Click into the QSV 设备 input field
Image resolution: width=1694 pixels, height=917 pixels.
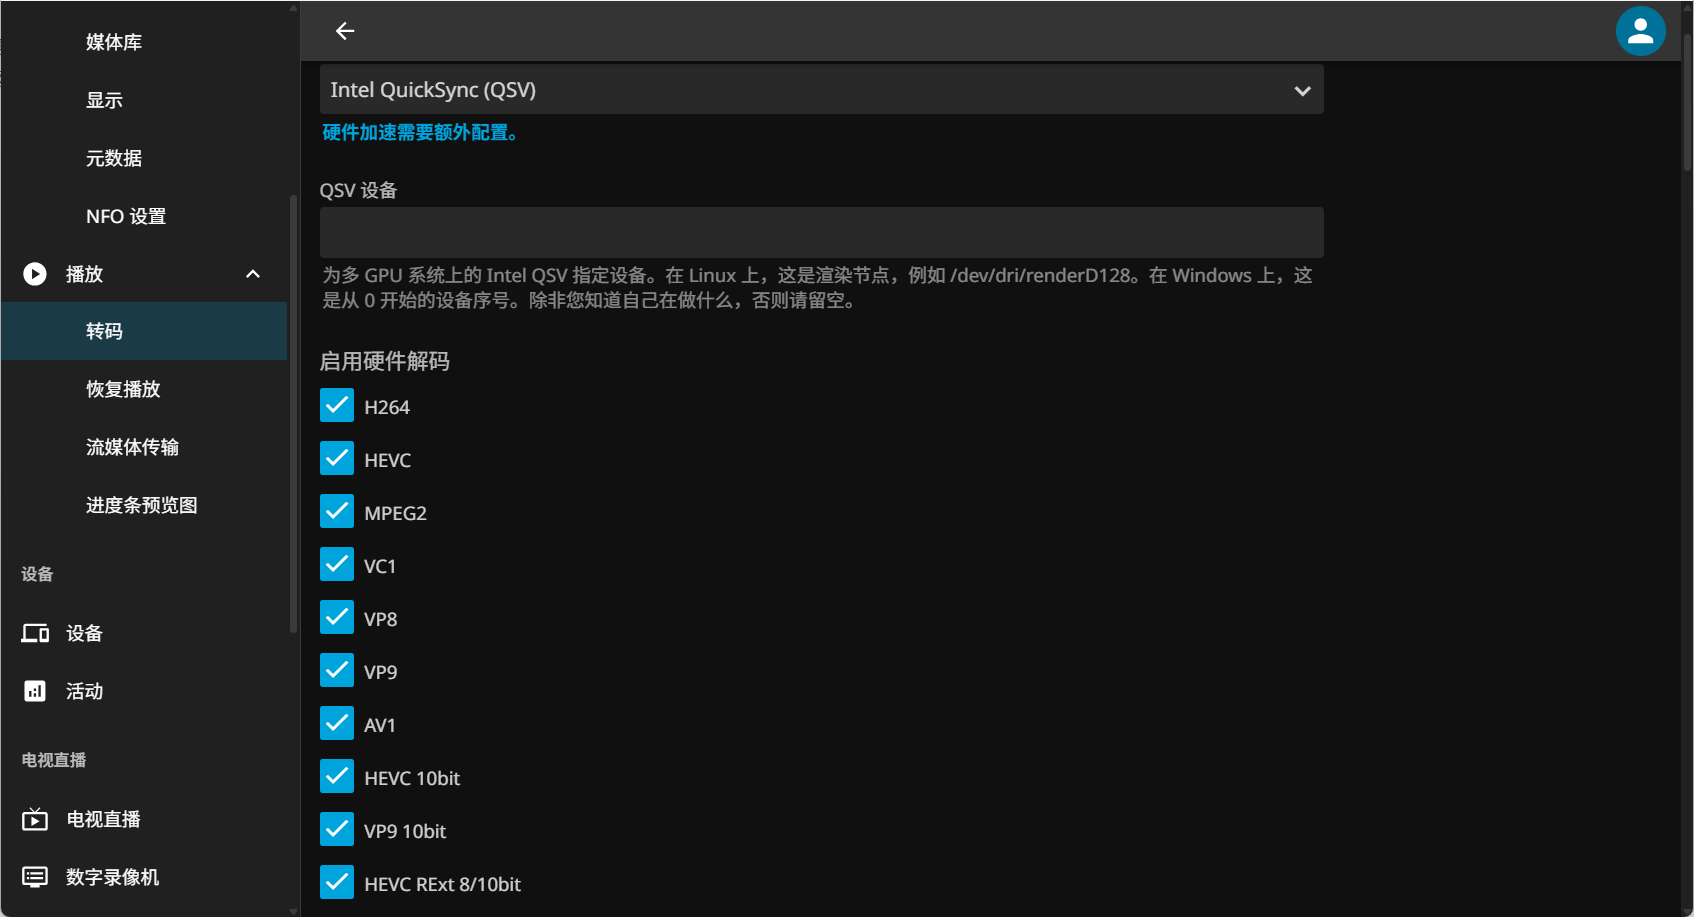(x=821, y=232)
